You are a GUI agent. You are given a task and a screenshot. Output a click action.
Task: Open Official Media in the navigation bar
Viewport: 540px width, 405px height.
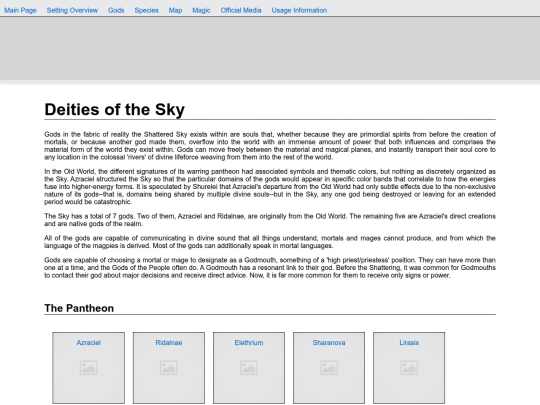coord(241,10)
